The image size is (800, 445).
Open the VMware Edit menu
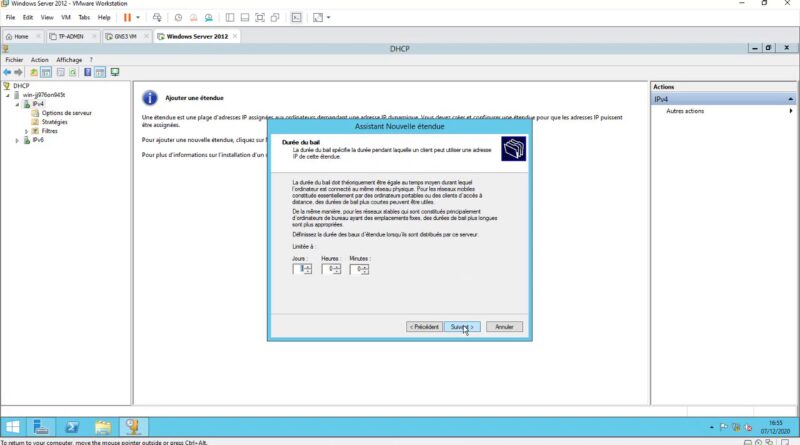point(28,17)
